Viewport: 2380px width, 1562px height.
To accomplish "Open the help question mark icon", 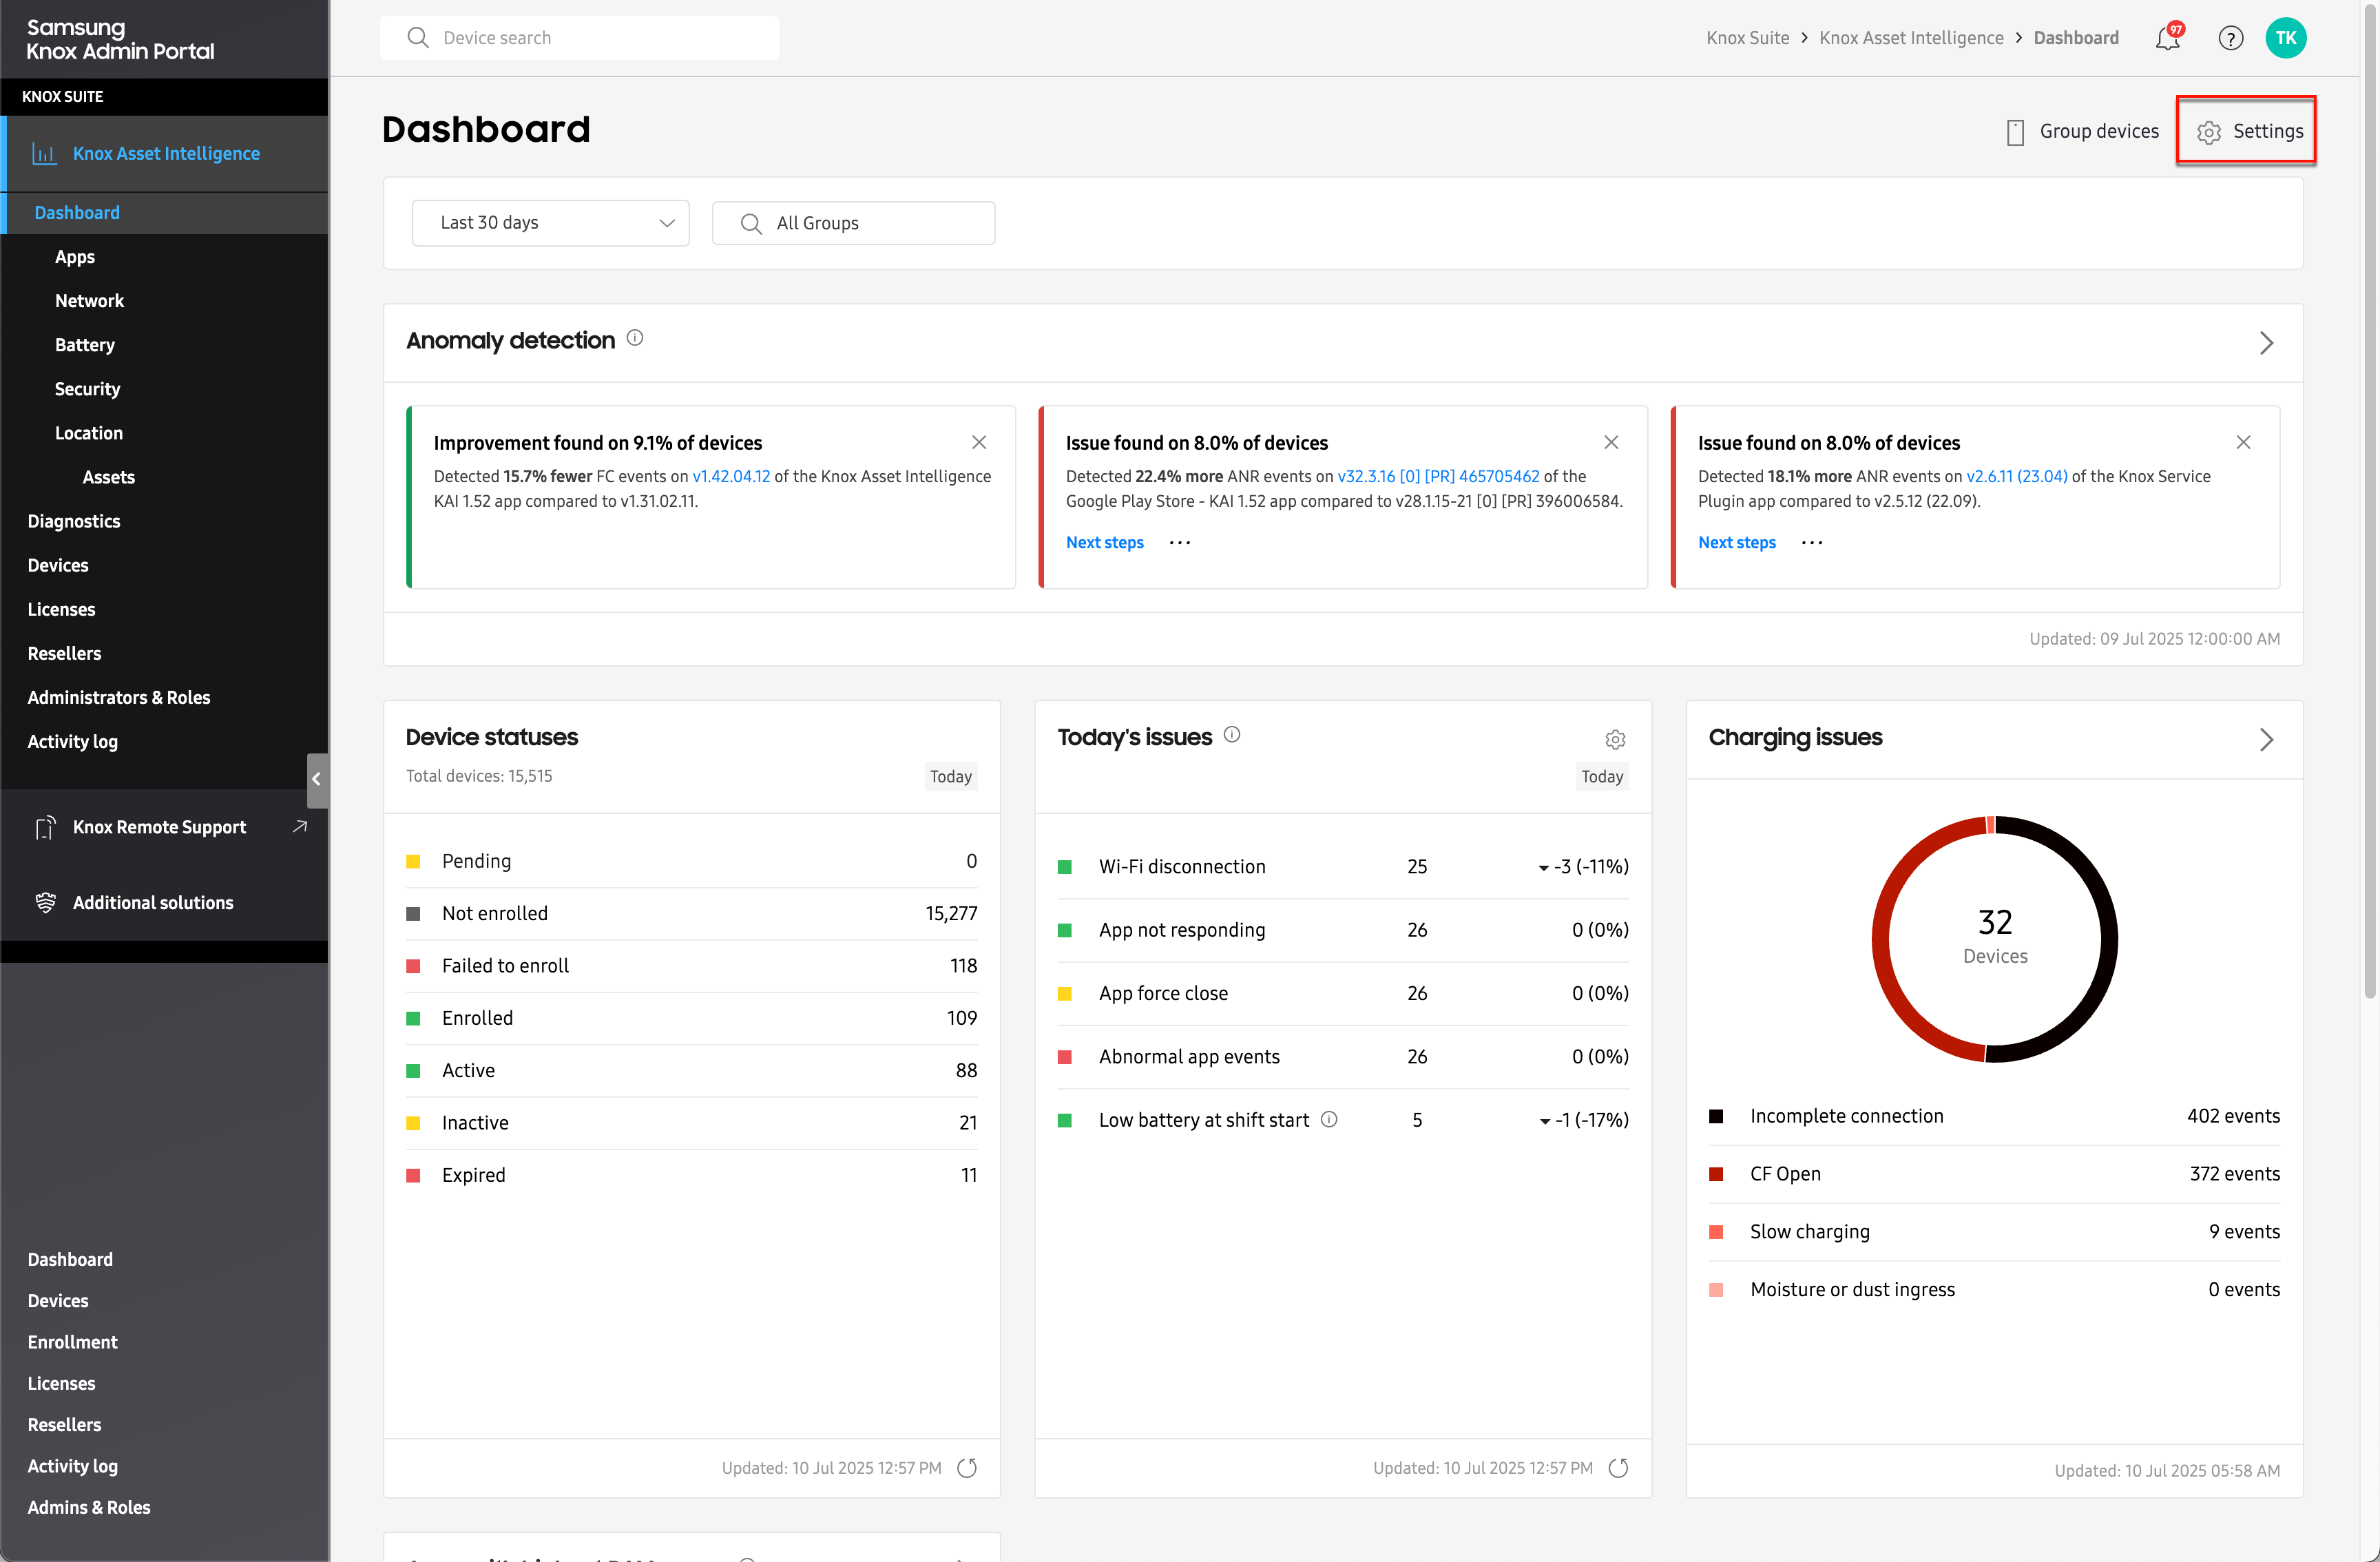I will click(x=2231, y=38).
